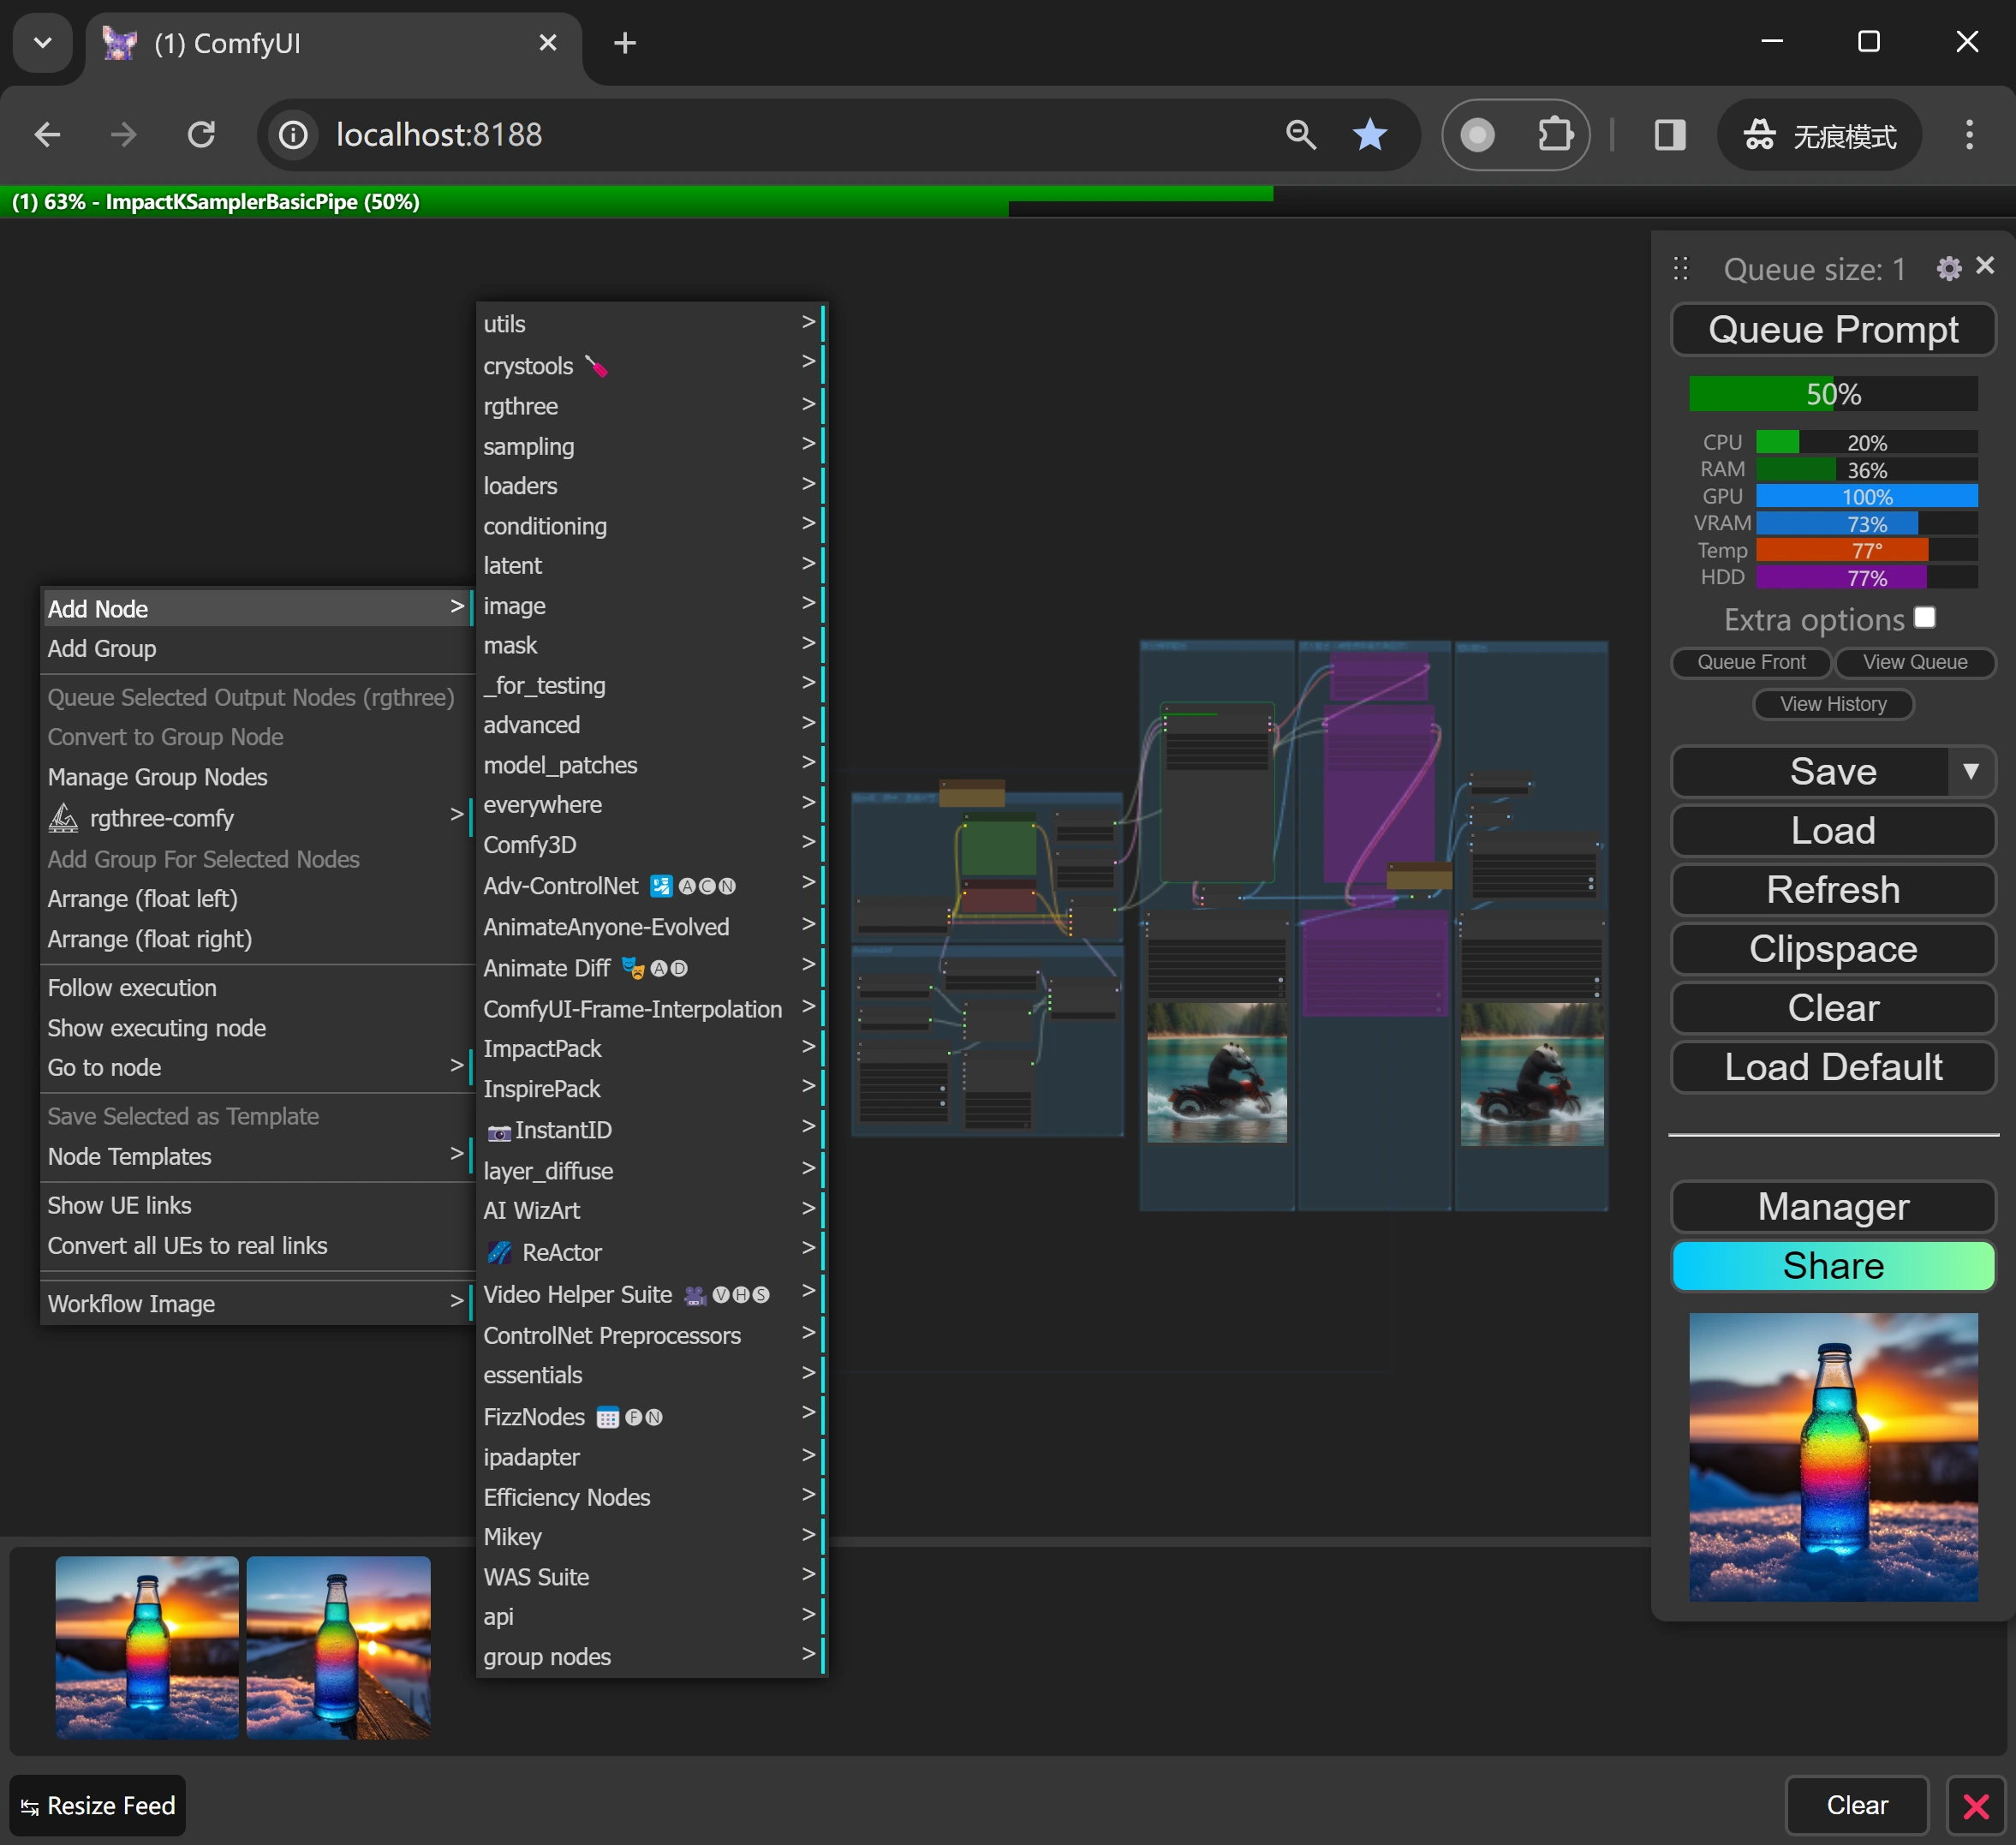
Task: Close the queue panel with X
Action: pyautogui.click(x=1985, y=265)
